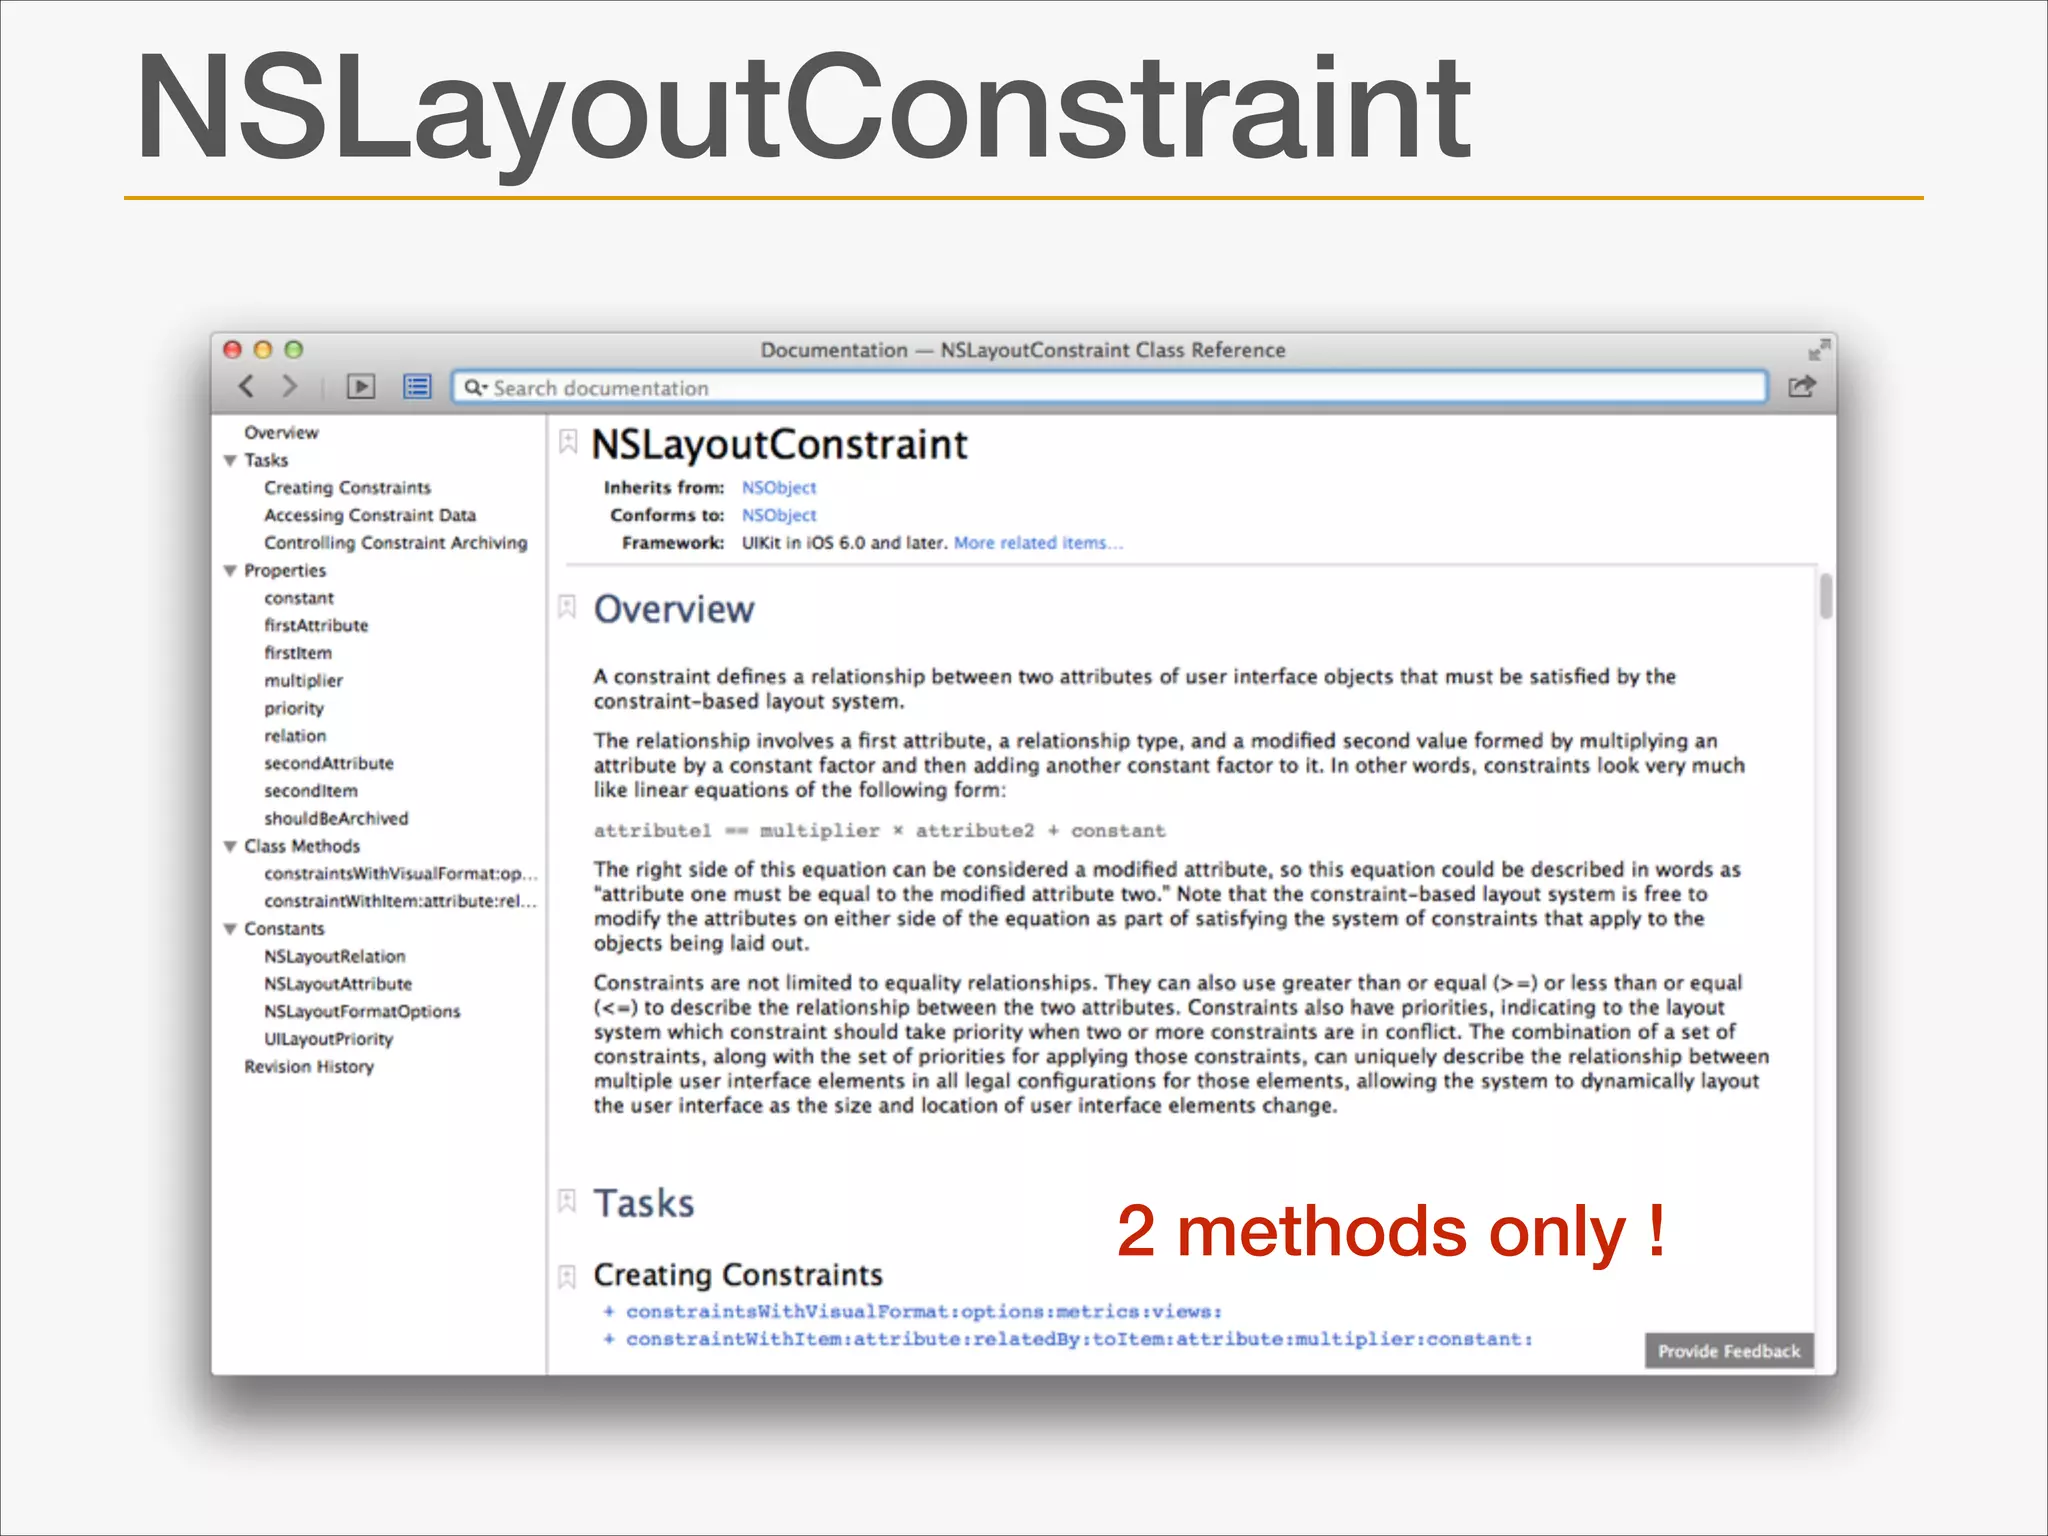Screen dimensions: 2048x1536
Task: Select relation in the sidebar
Action: [x=295, y=736]
